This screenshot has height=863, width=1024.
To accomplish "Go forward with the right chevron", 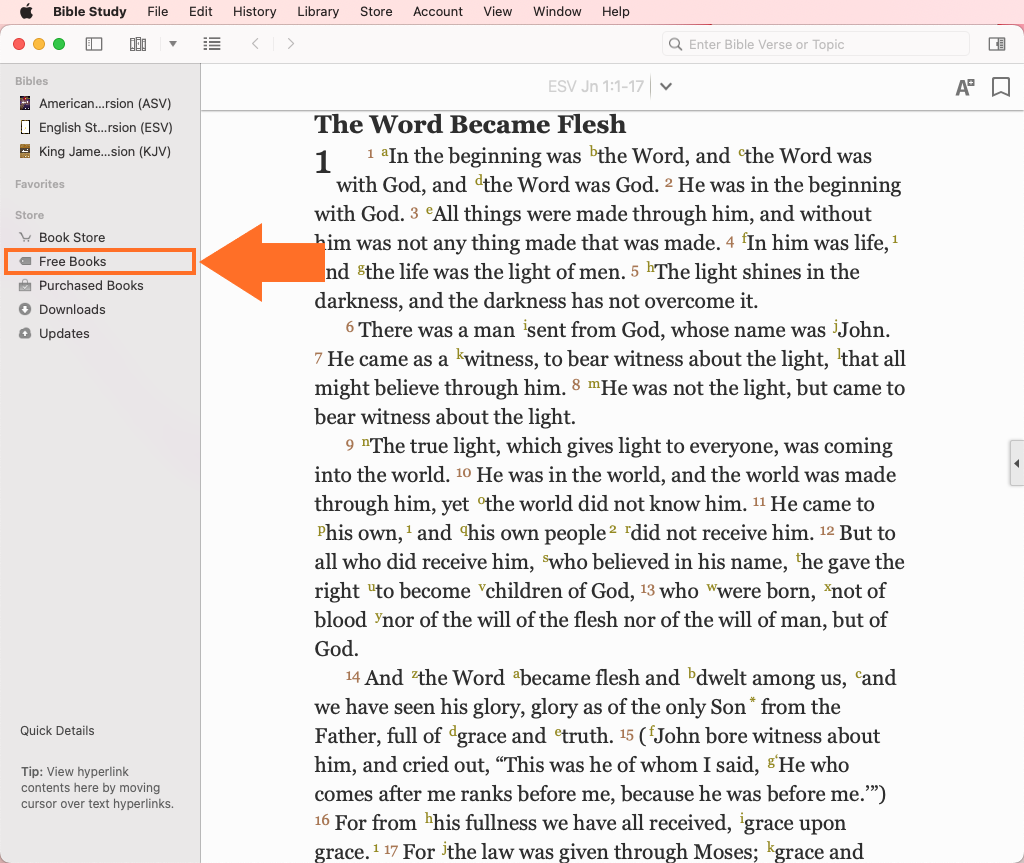I will (x=291, y=44).
